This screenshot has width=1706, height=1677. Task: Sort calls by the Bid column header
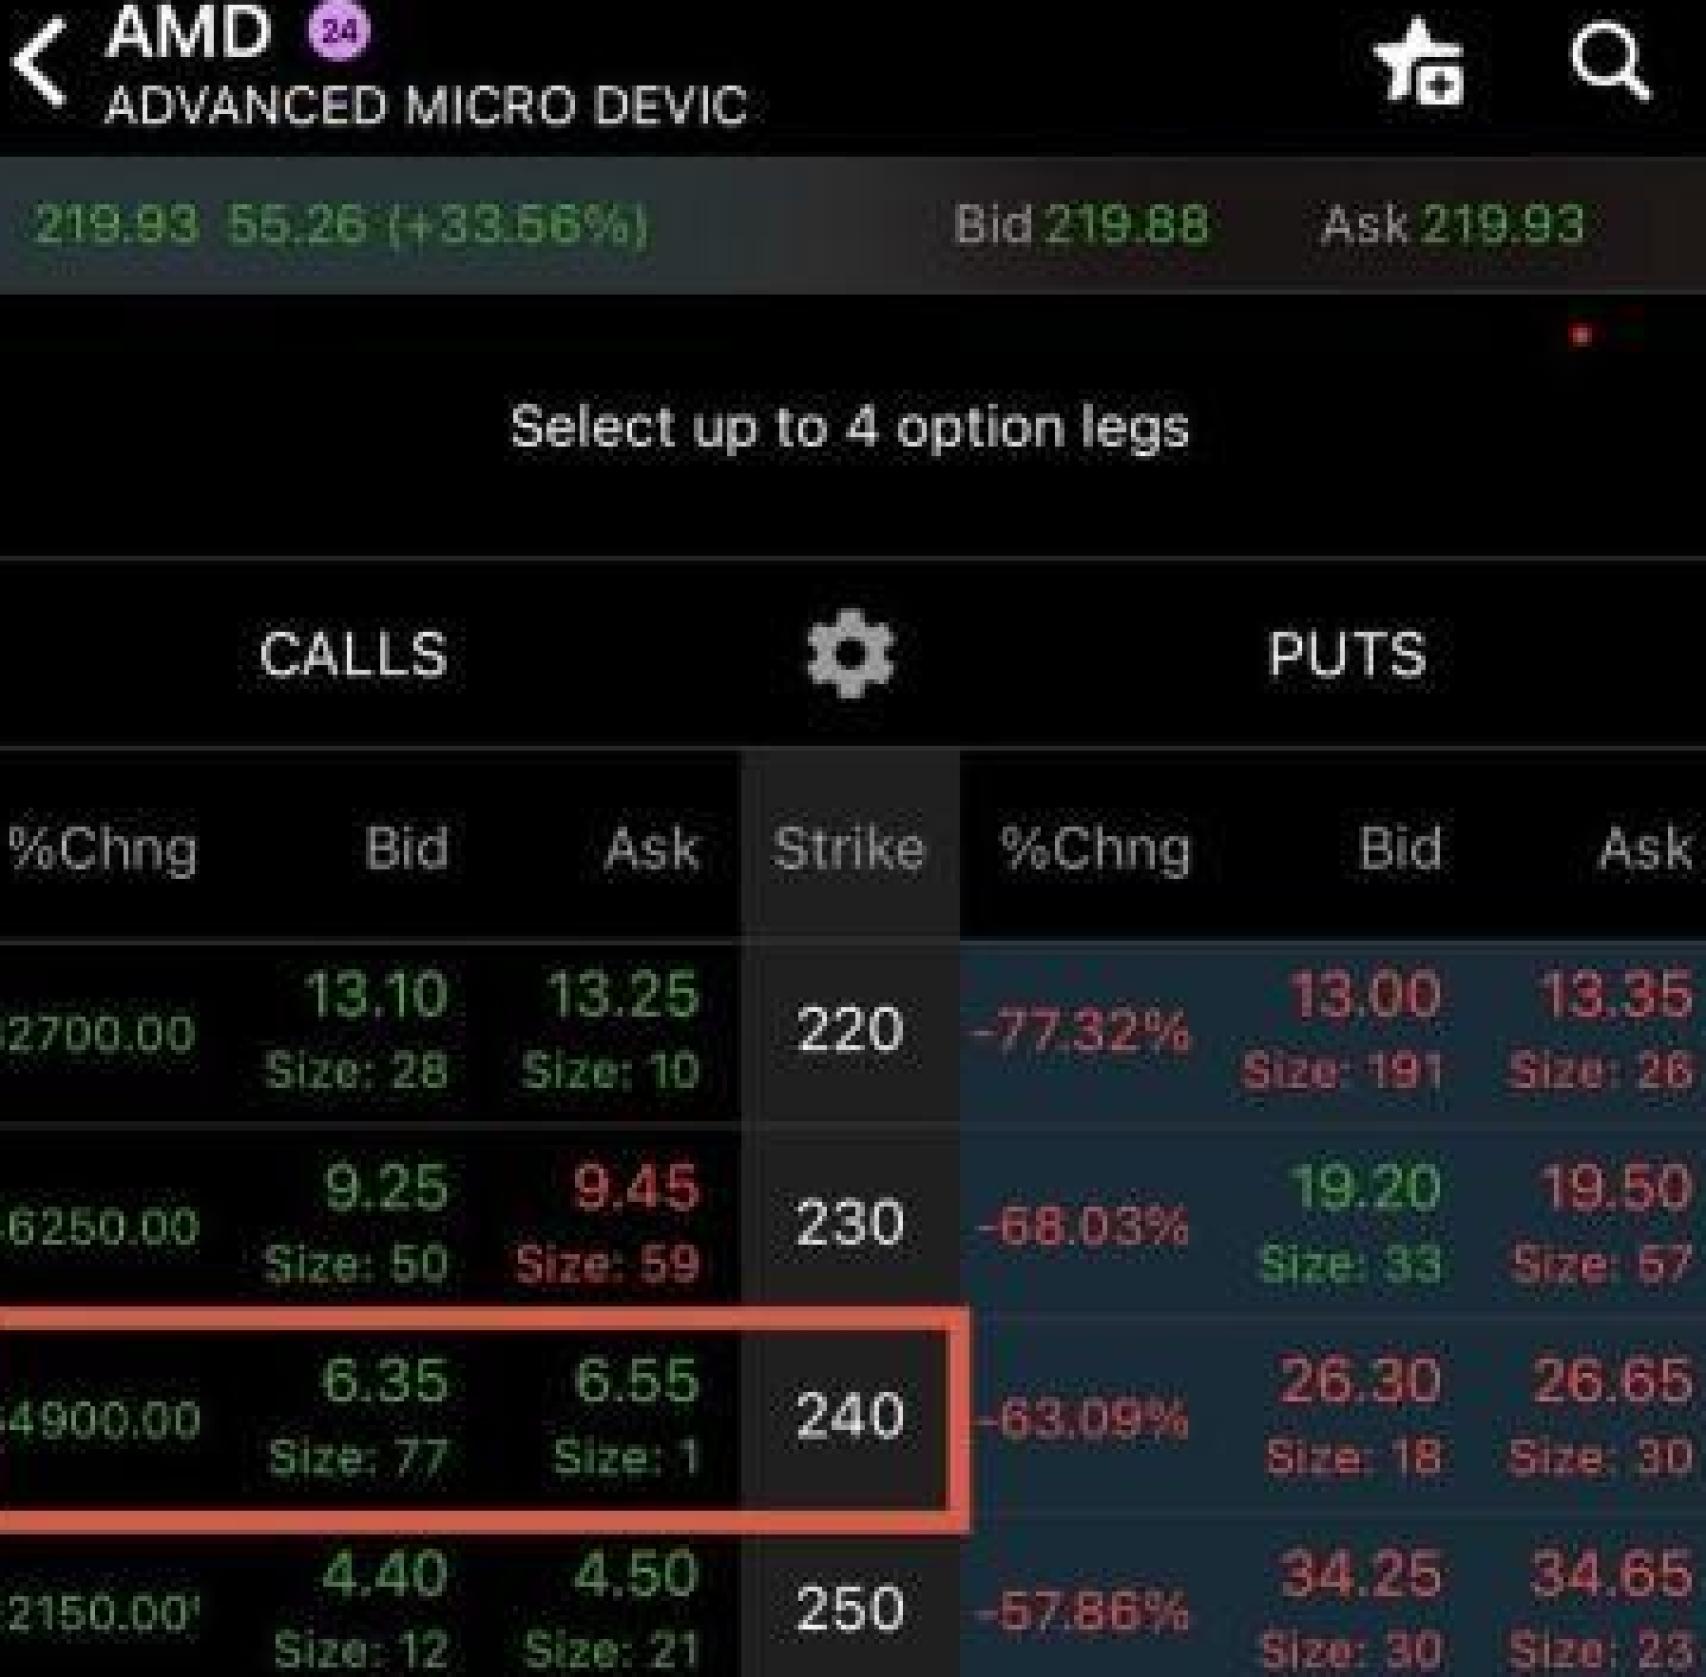404,848
